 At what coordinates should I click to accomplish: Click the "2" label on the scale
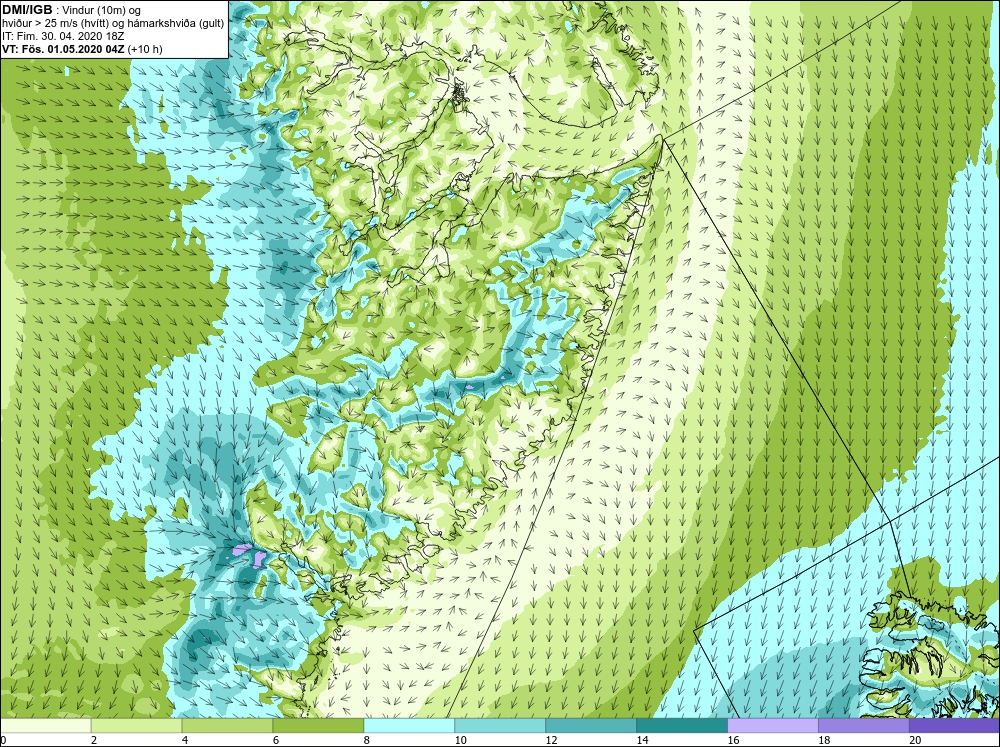pyautogui.click(x=94, y=740)
